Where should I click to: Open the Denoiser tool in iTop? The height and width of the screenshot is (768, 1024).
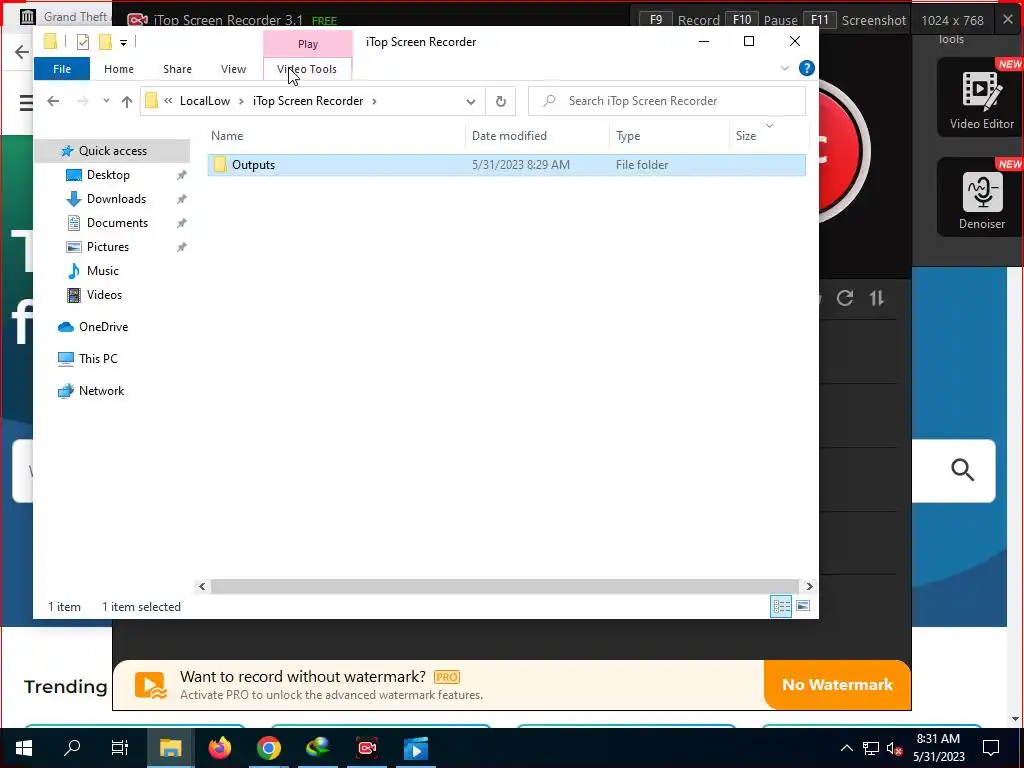click(x=981, y=197)
